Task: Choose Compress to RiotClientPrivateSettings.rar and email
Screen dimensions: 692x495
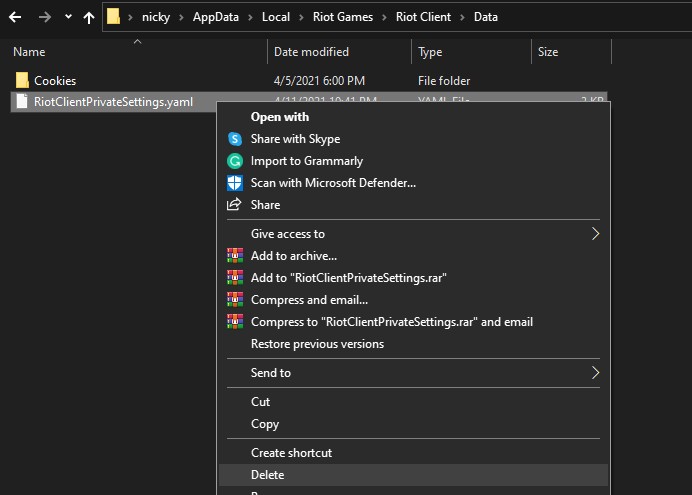Action: tap(392, 322)
